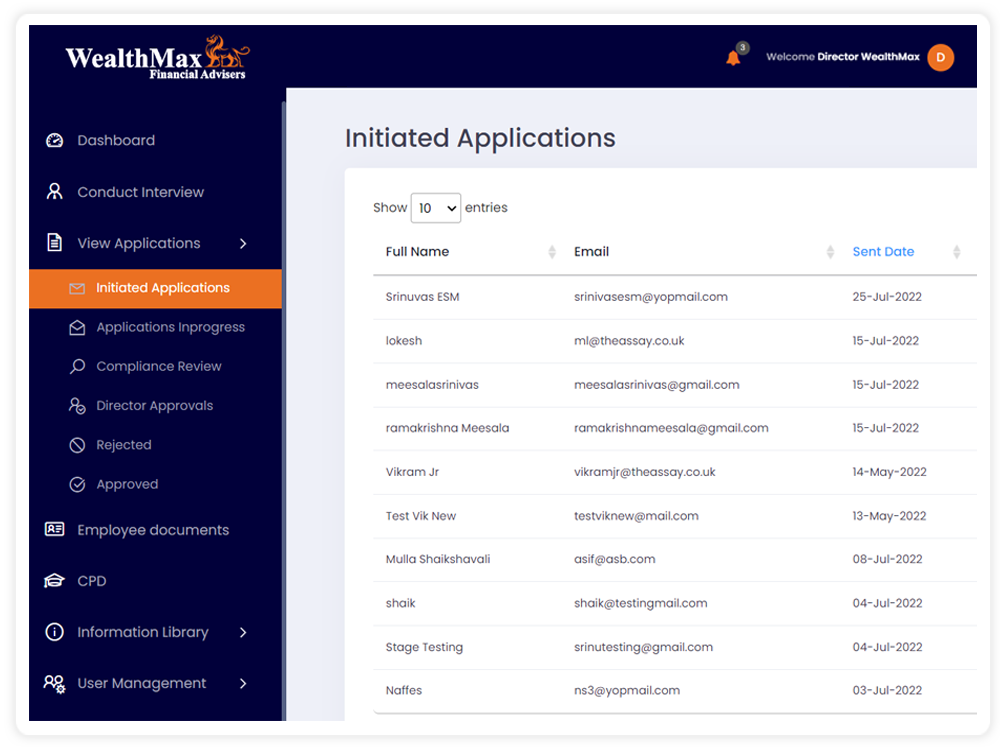Click email ramakrishnameesala@gmail.com
The width and height of the screenshot is (1000, 753).
671,428
